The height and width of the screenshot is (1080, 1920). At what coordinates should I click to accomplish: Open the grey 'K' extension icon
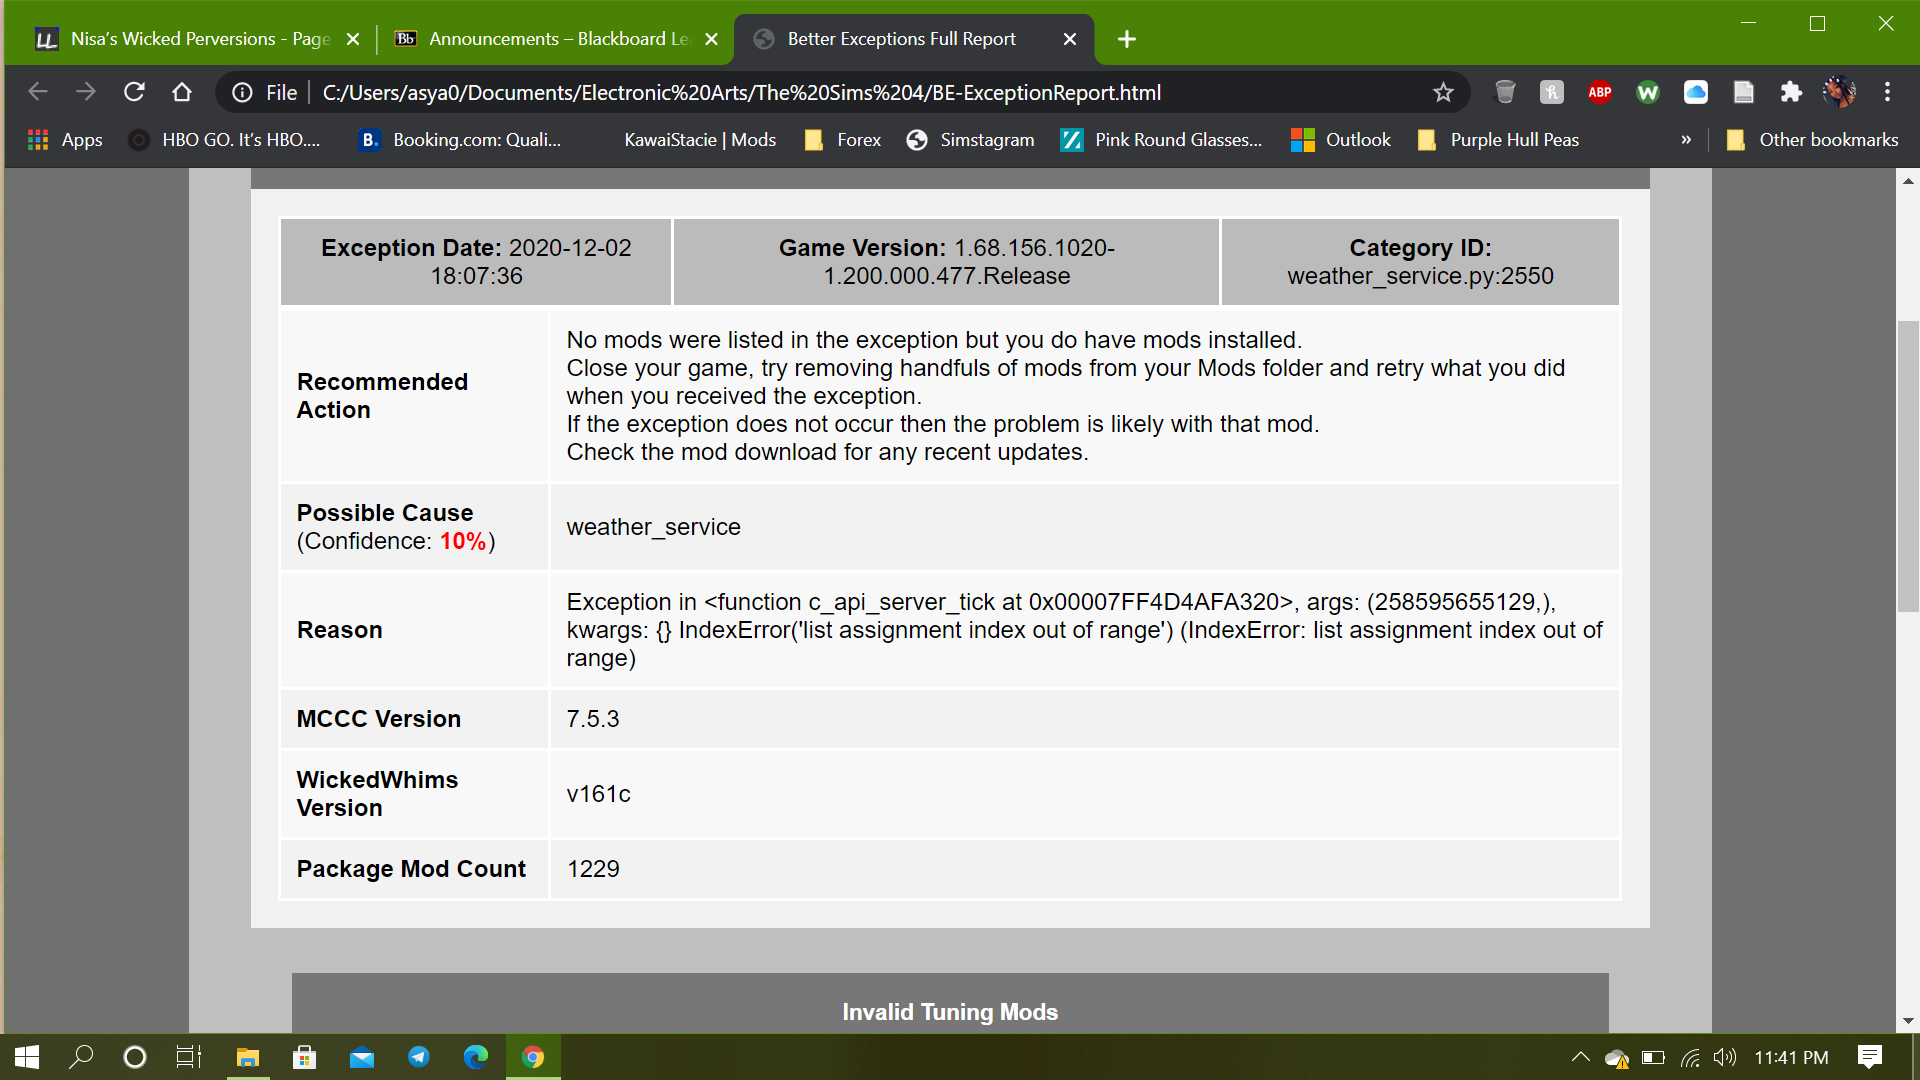click(1551, 92)
